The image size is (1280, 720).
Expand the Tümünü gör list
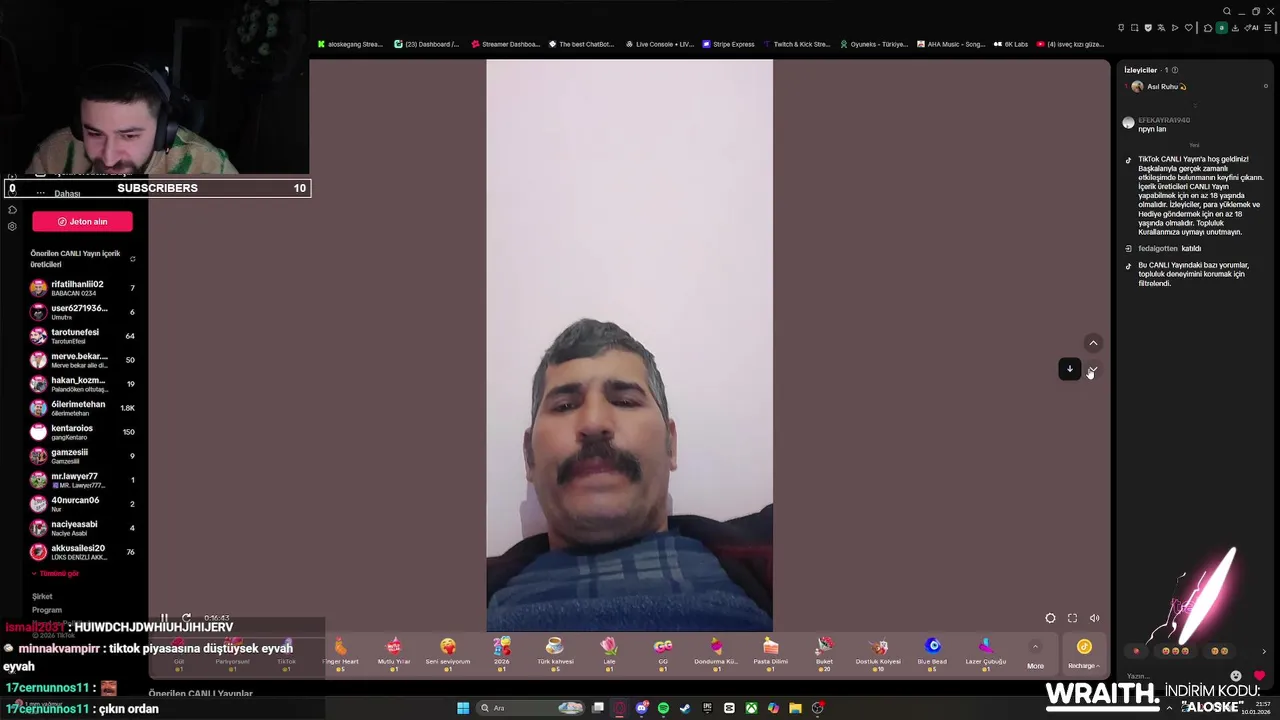tap(55, 574)
